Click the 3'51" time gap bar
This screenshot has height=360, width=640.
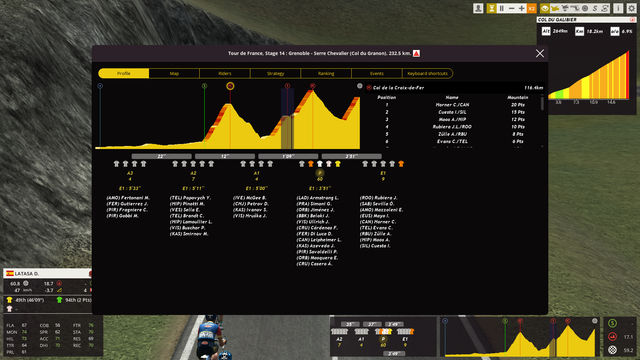(351, 156)
